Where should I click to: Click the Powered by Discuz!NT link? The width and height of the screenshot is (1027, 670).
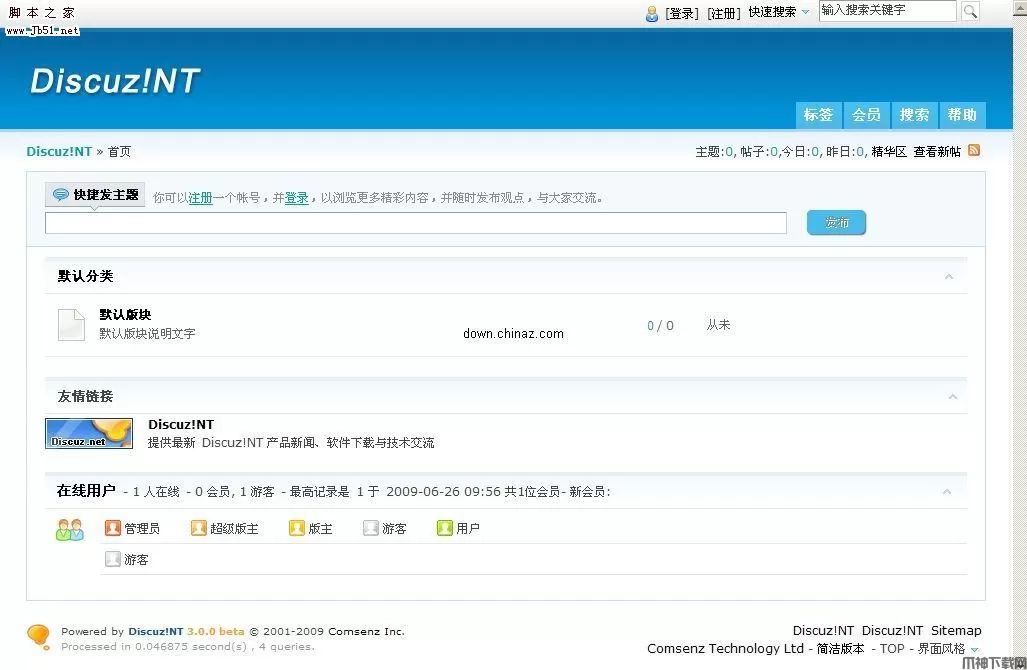click(156, 631)
